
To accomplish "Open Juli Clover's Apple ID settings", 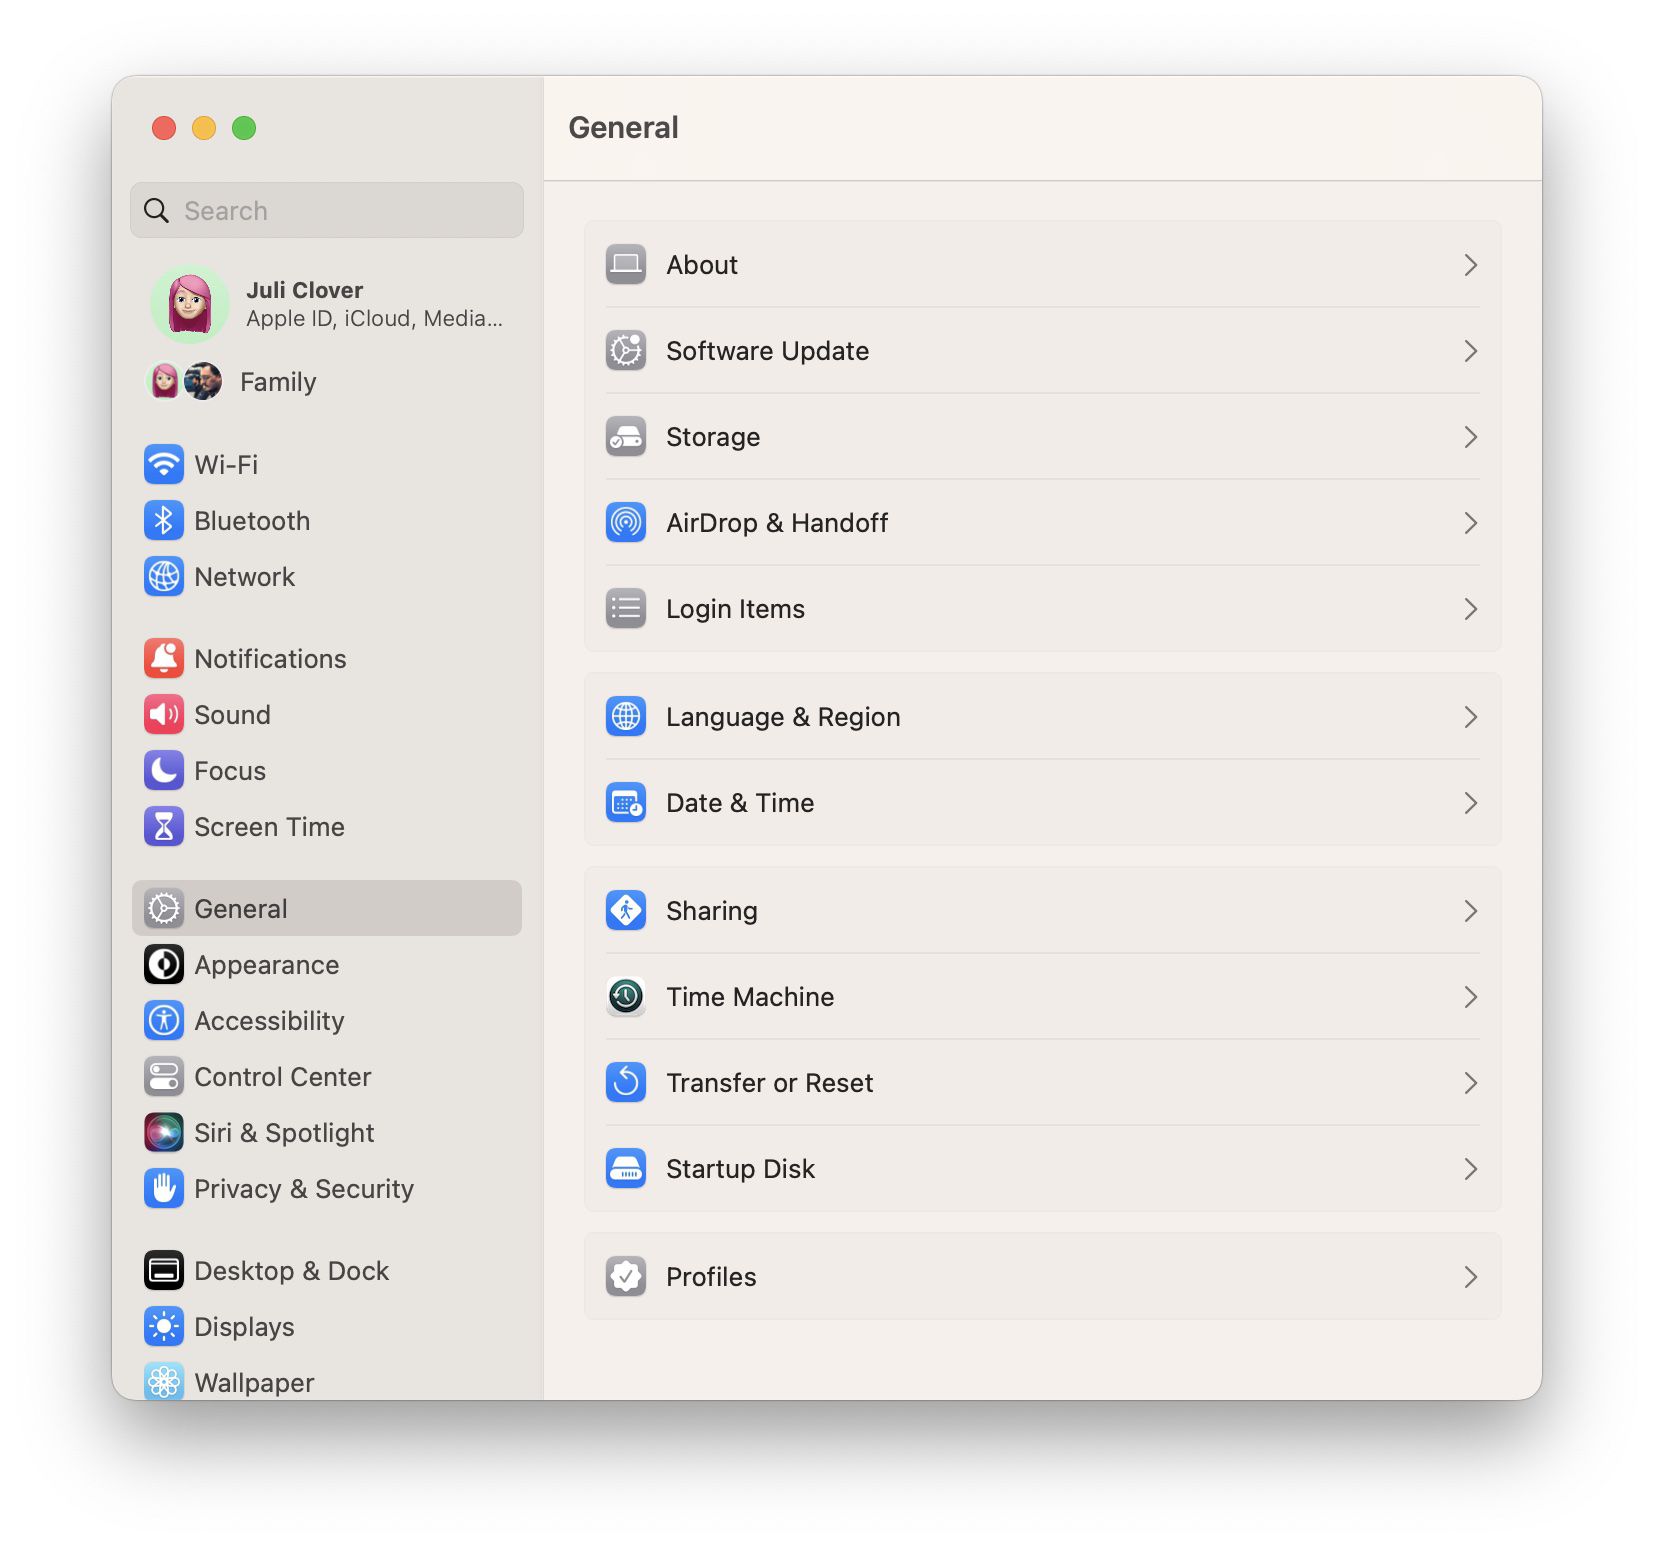I will point(306,304).
